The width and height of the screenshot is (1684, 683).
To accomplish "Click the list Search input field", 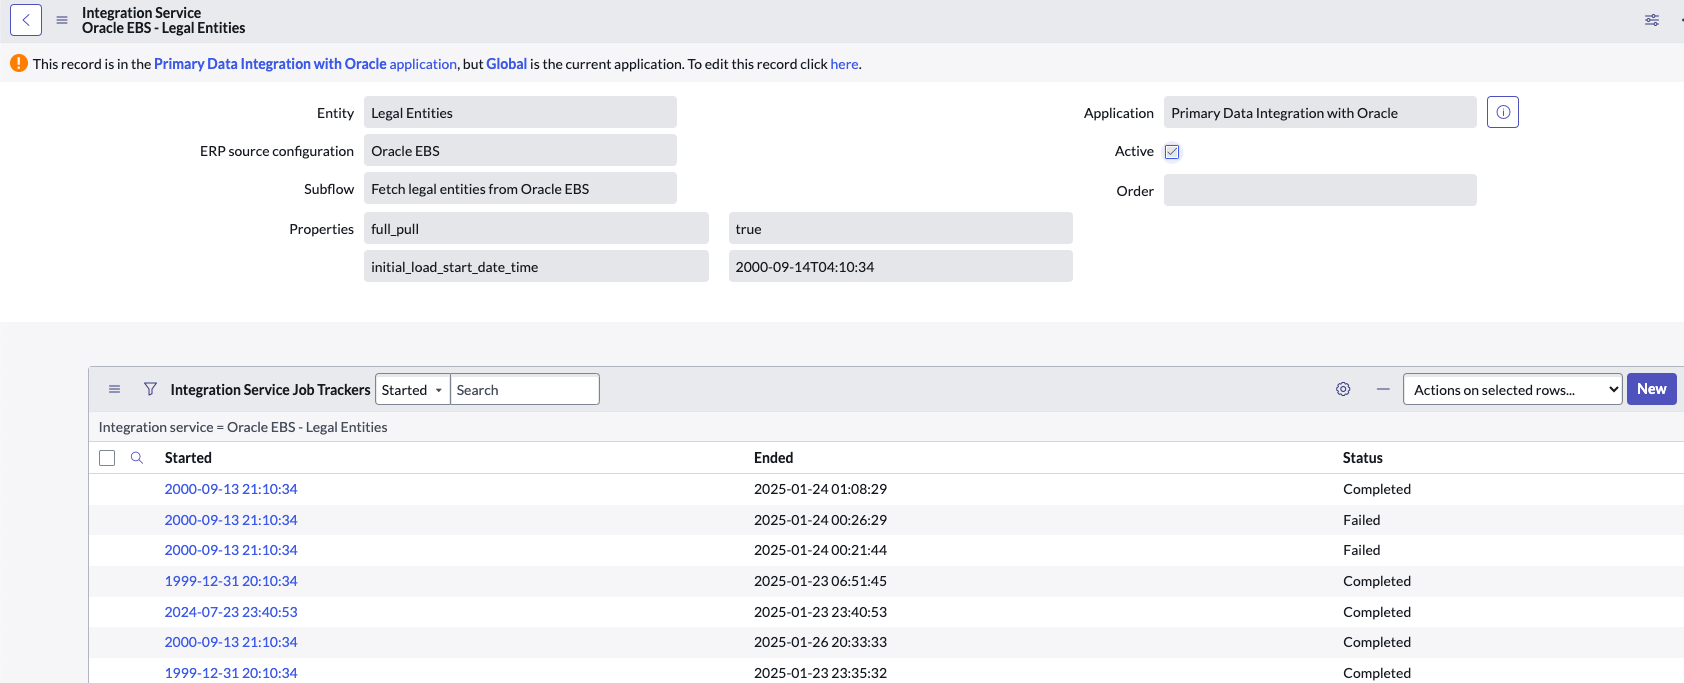I will point(524,389).
